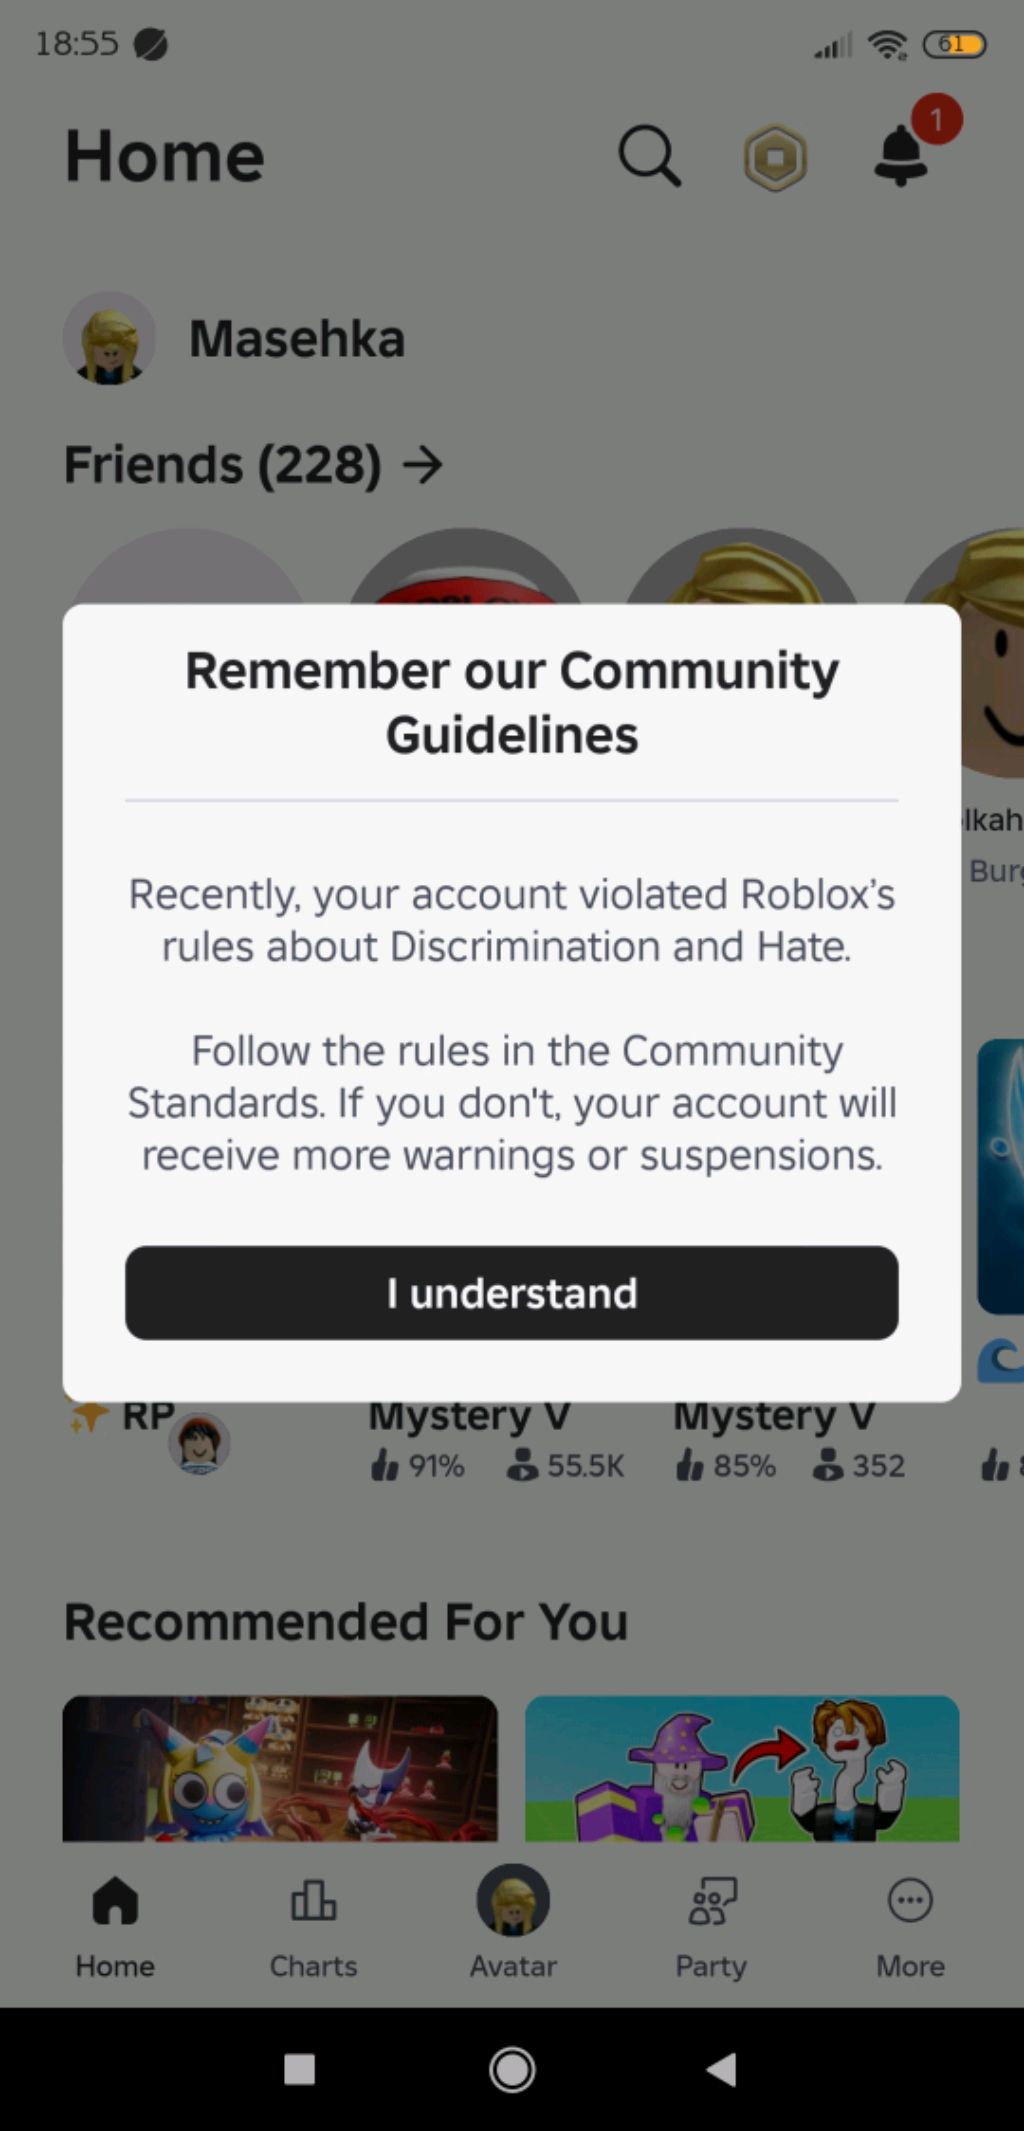This screenshot has height=2131, width=1024.
Task: Open first recommended game thumbnail
Action: pos(280,1768)
